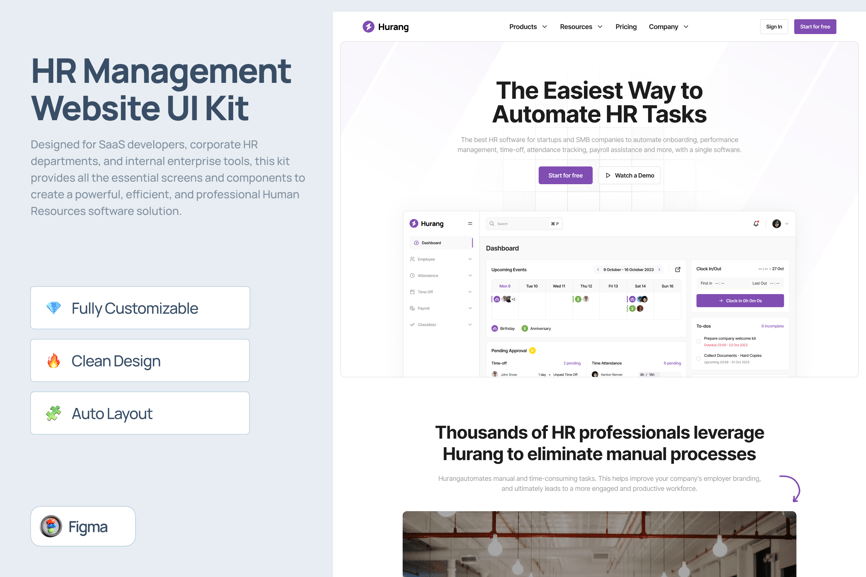
Task: Click the Hurang logo in the top navbar
Action: pos(386,27)
